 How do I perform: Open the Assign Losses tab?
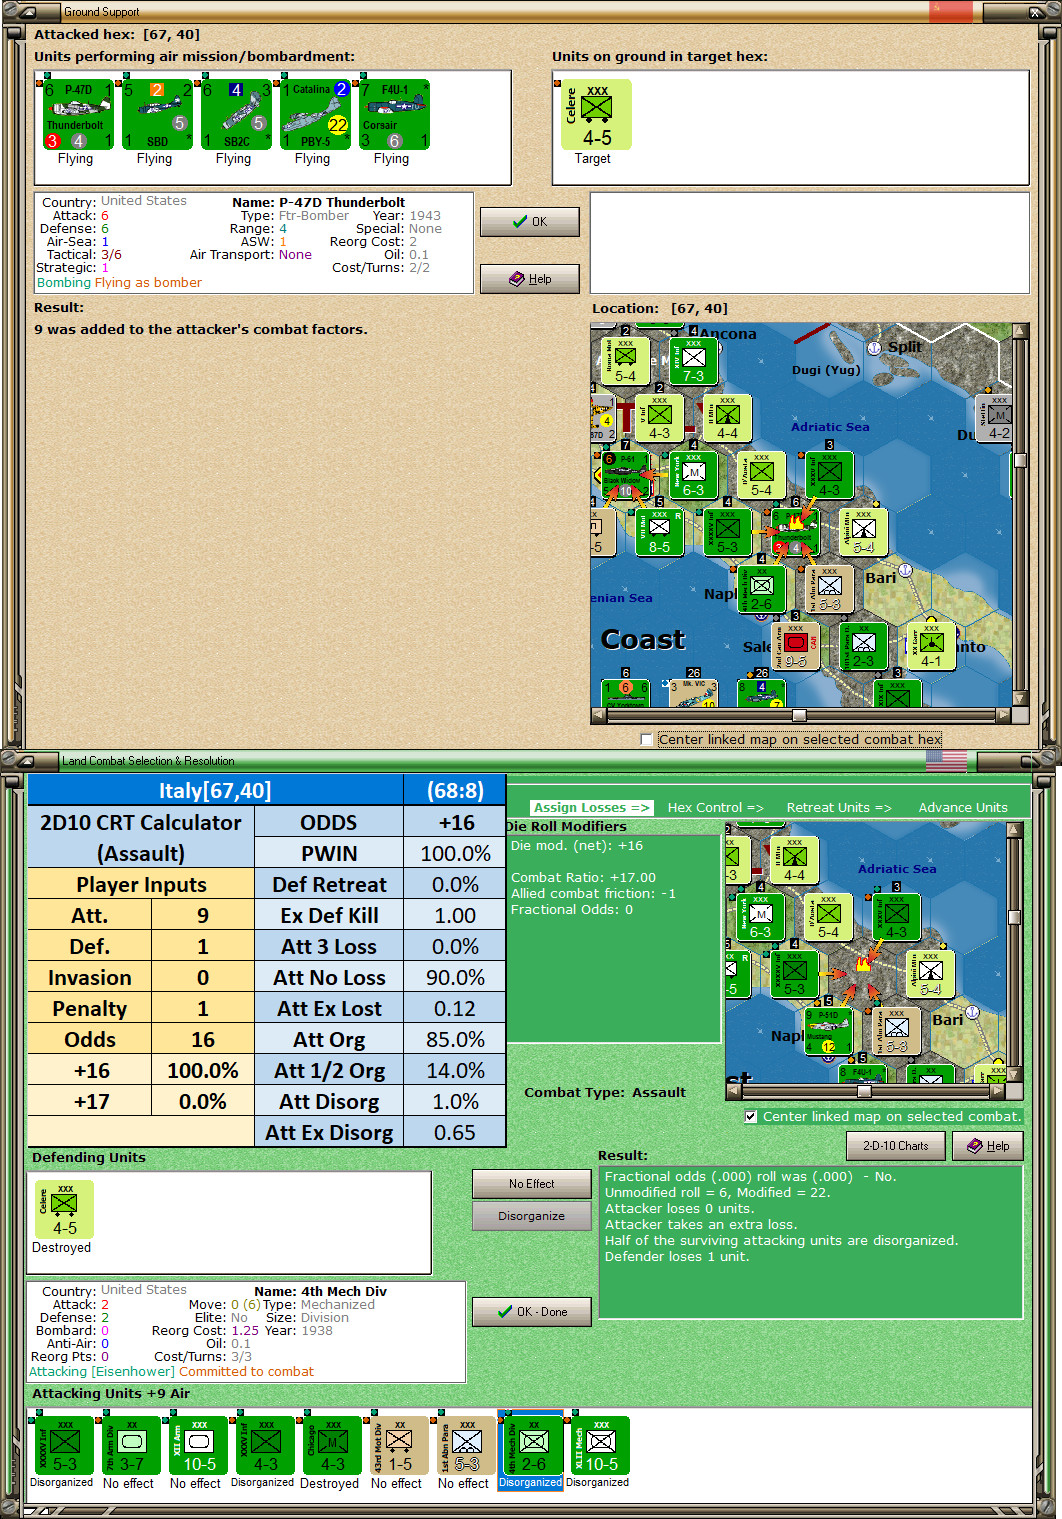592,808
